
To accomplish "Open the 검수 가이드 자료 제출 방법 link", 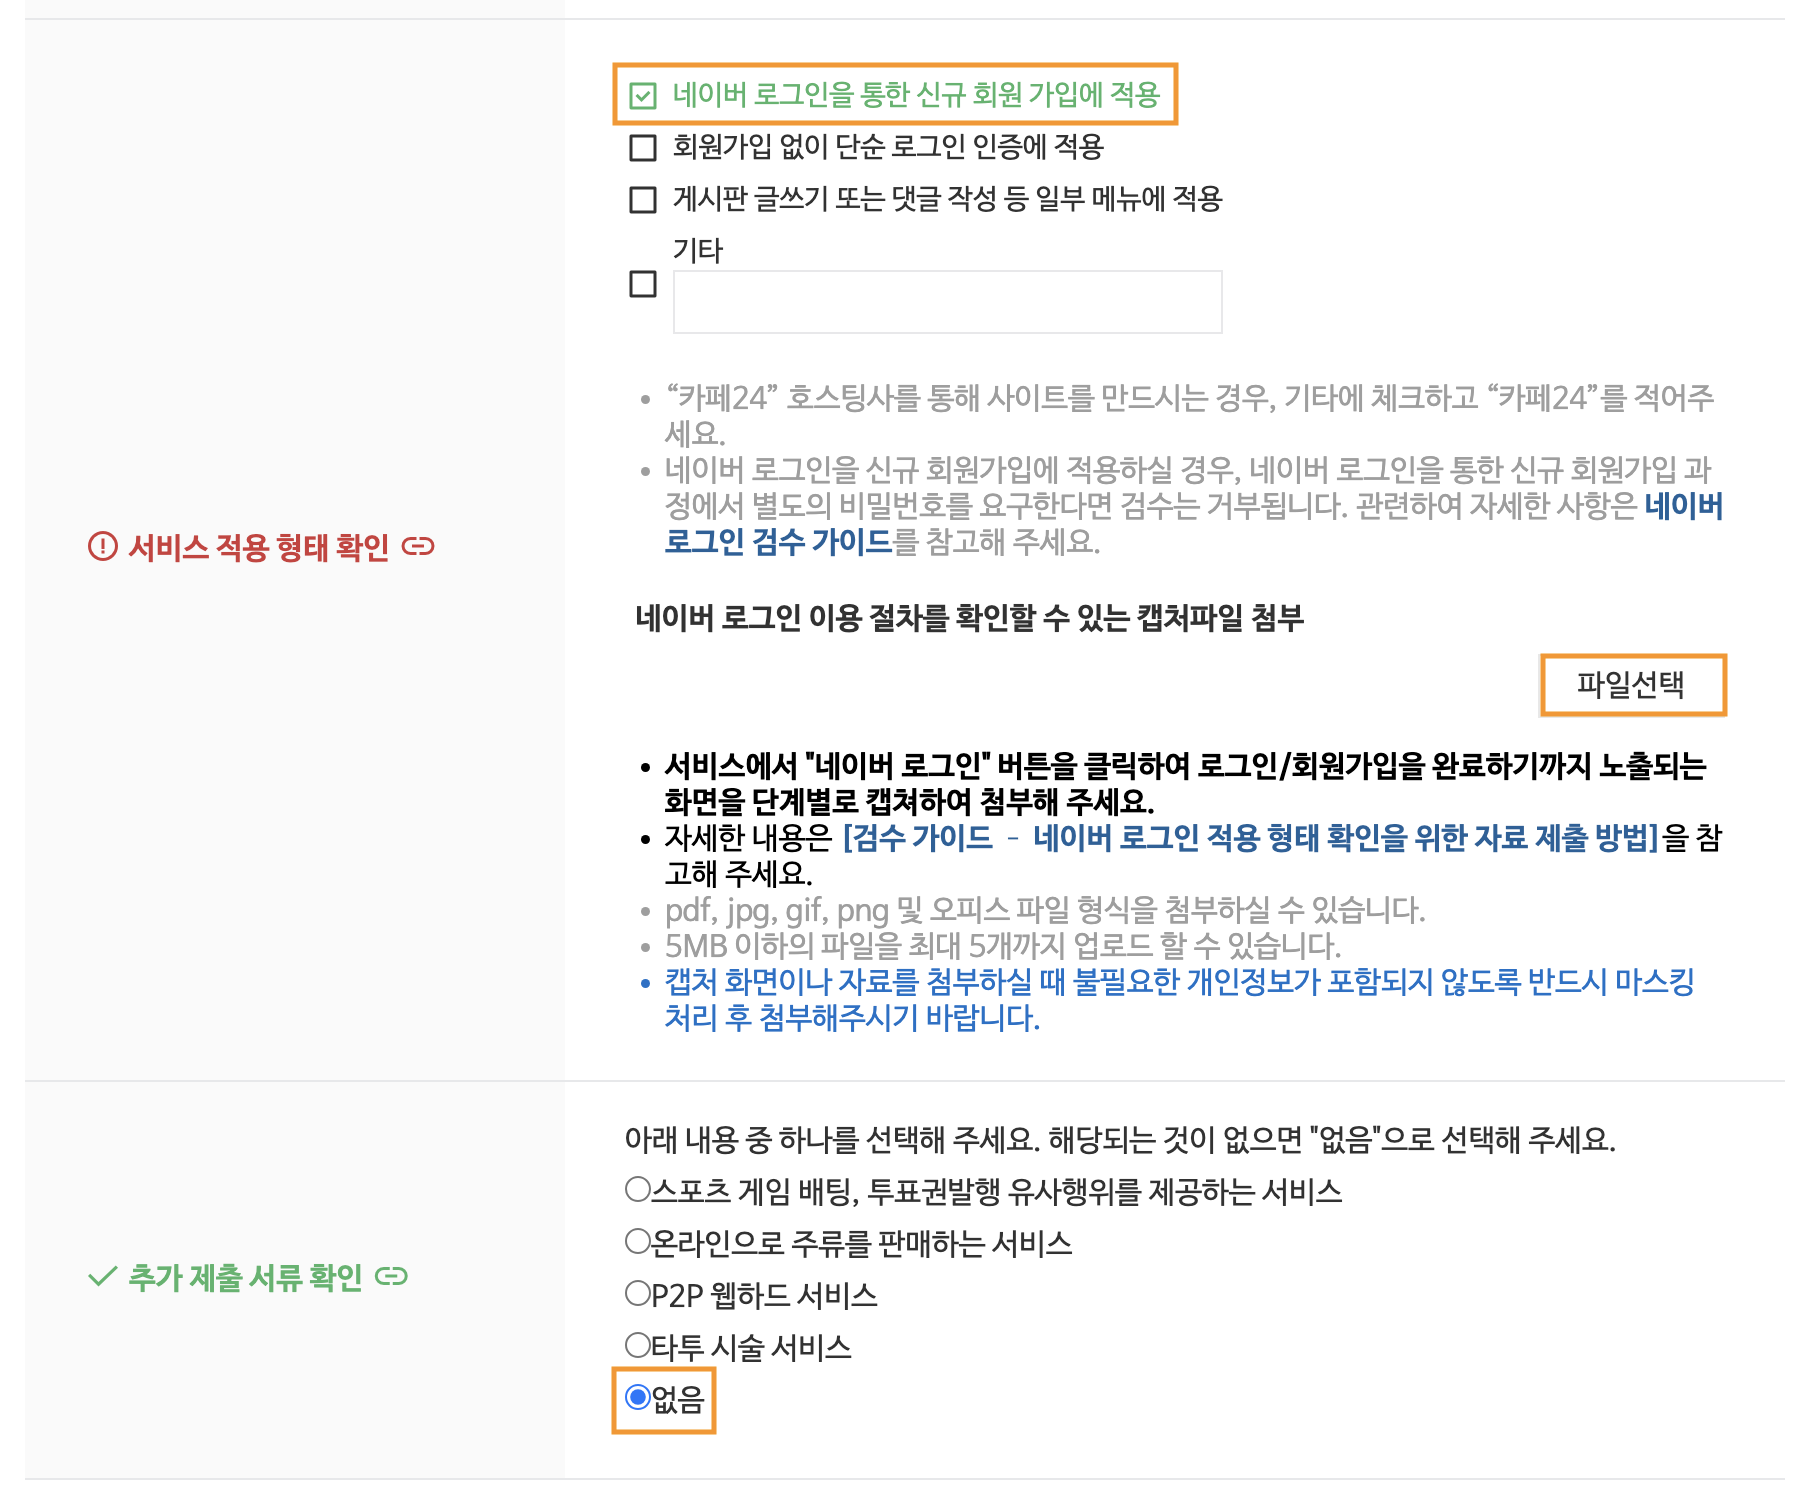I will click(1250, 837).
